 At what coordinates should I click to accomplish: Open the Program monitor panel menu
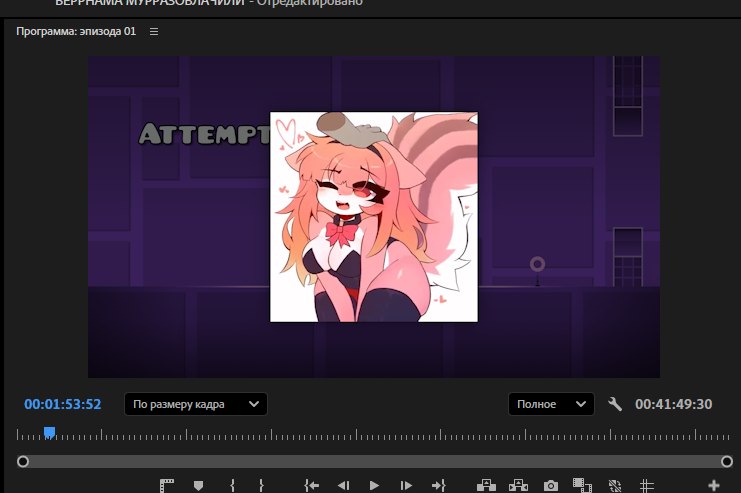point(154,32)
